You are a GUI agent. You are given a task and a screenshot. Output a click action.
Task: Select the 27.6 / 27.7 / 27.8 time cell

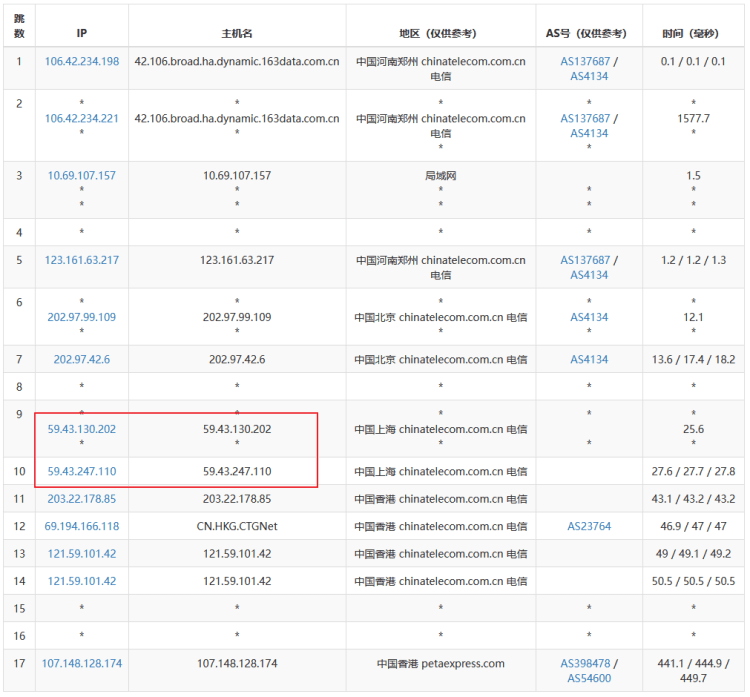click(693, 471)
